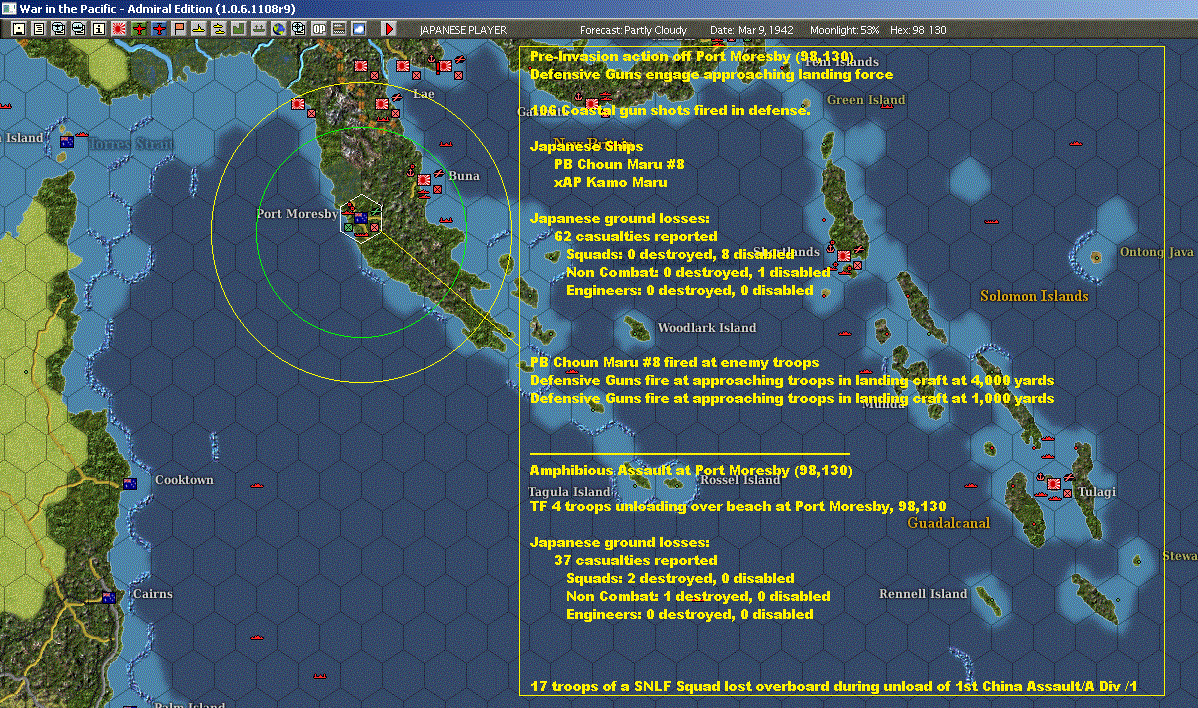
Task: Click the 'Tulagi' map label
Action: [1096, 492]
